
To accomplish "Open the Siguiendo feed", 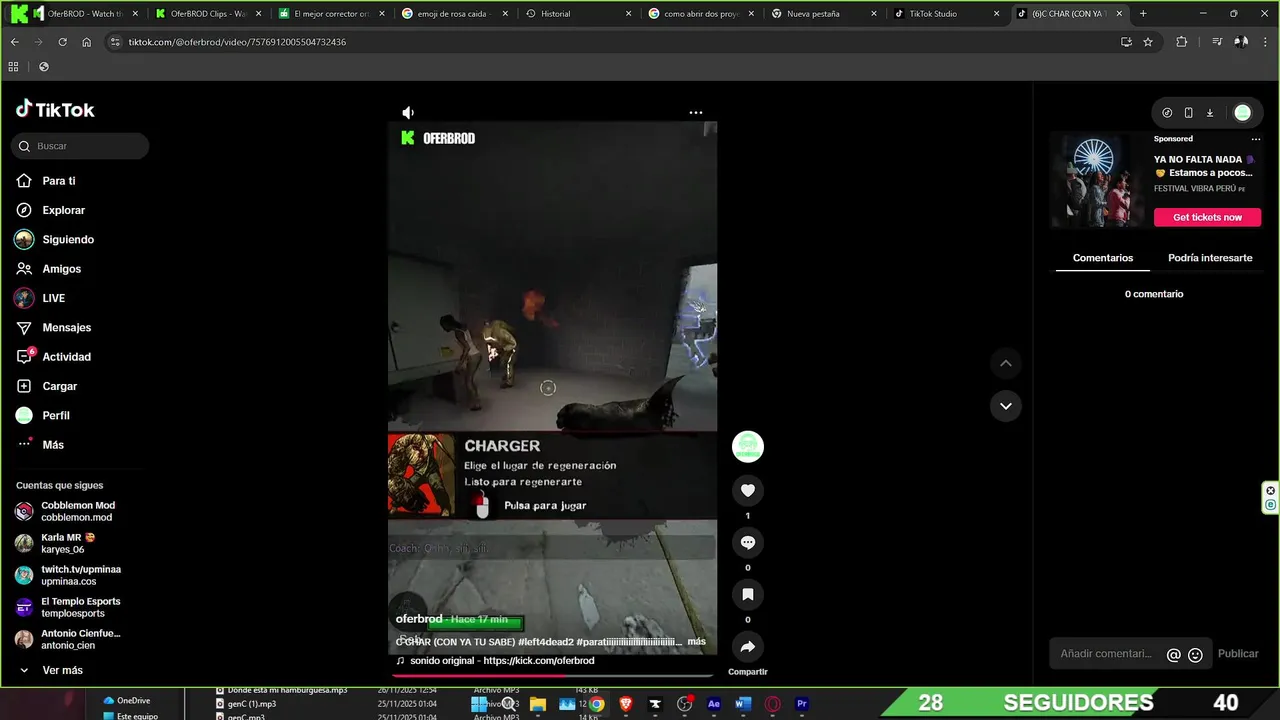I will (x=68, y=240).
